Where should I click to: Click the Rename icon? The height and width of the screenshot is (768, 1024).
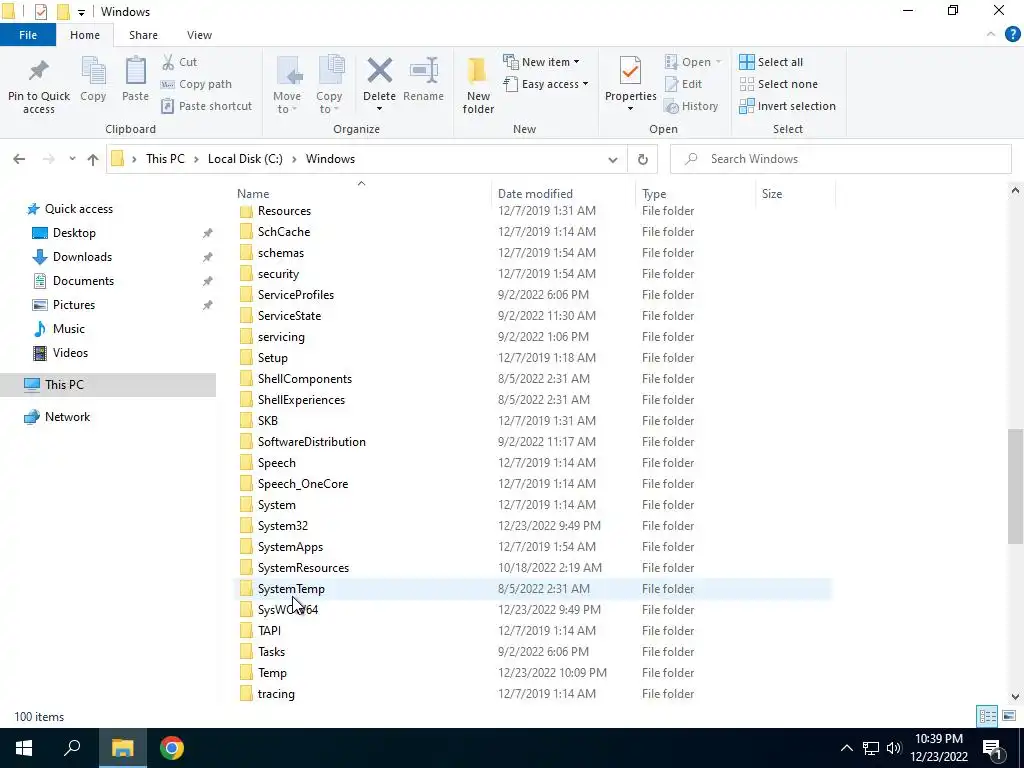(423, 71)
